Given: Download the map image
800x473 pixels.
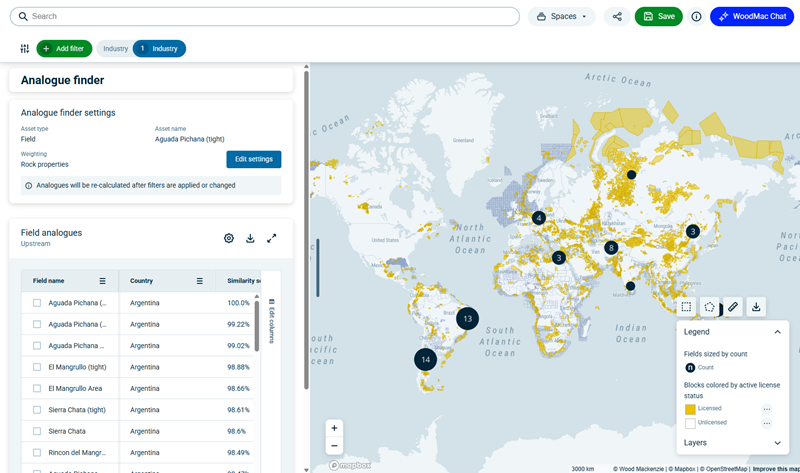Looking at the screenshot, I should pyautogui.click(x=757, y=307).
